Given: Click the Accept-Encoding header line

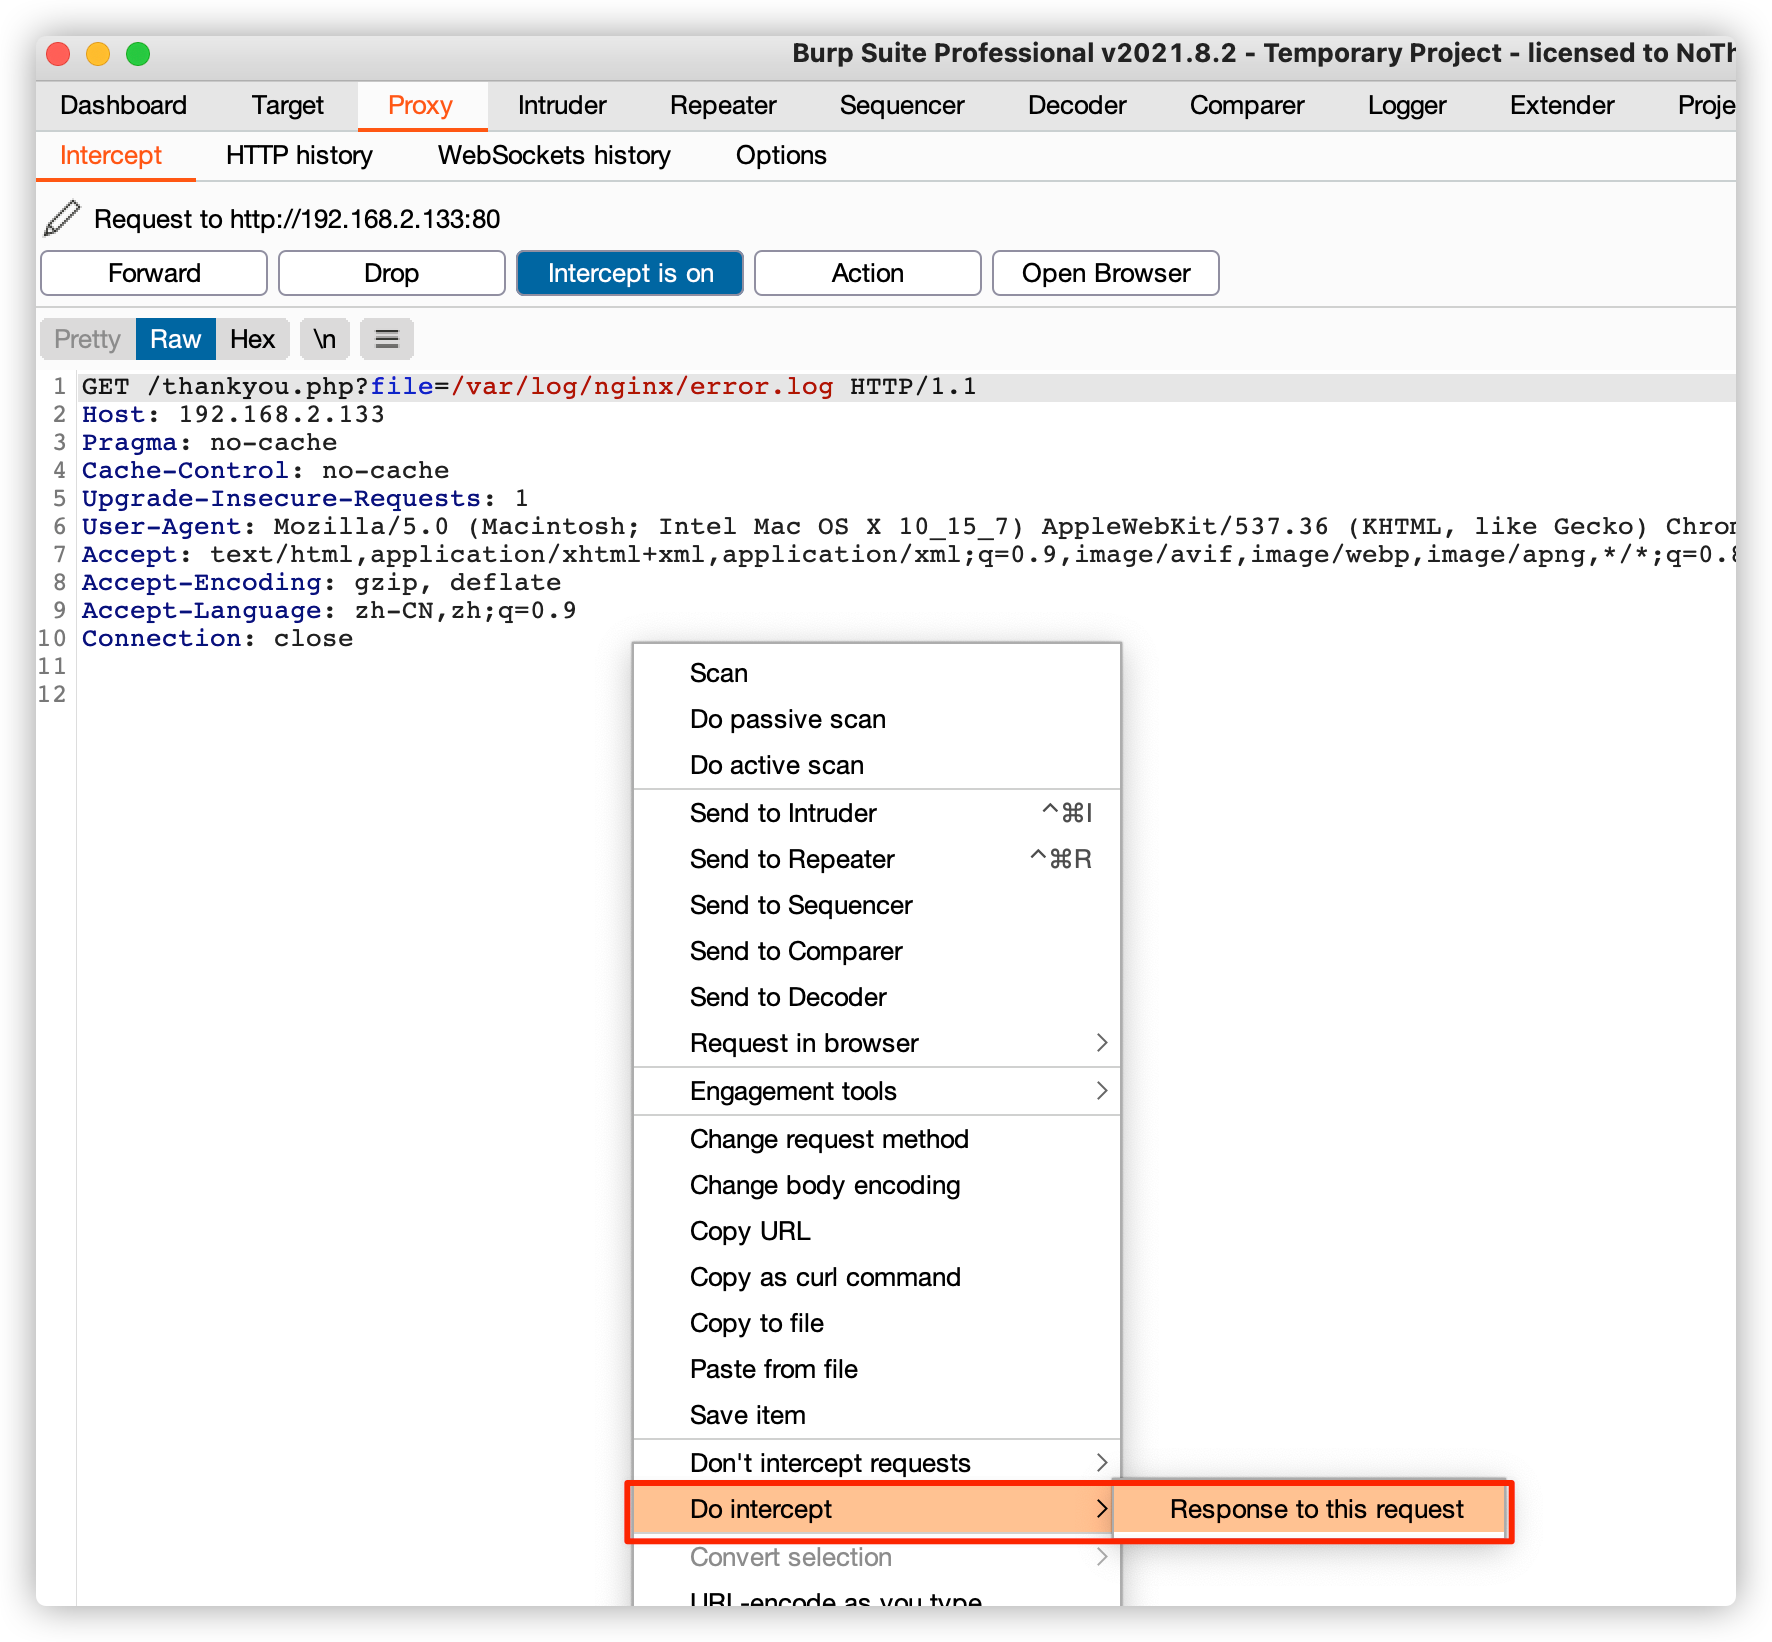Looking at the screenshot, I should (321, 583).
